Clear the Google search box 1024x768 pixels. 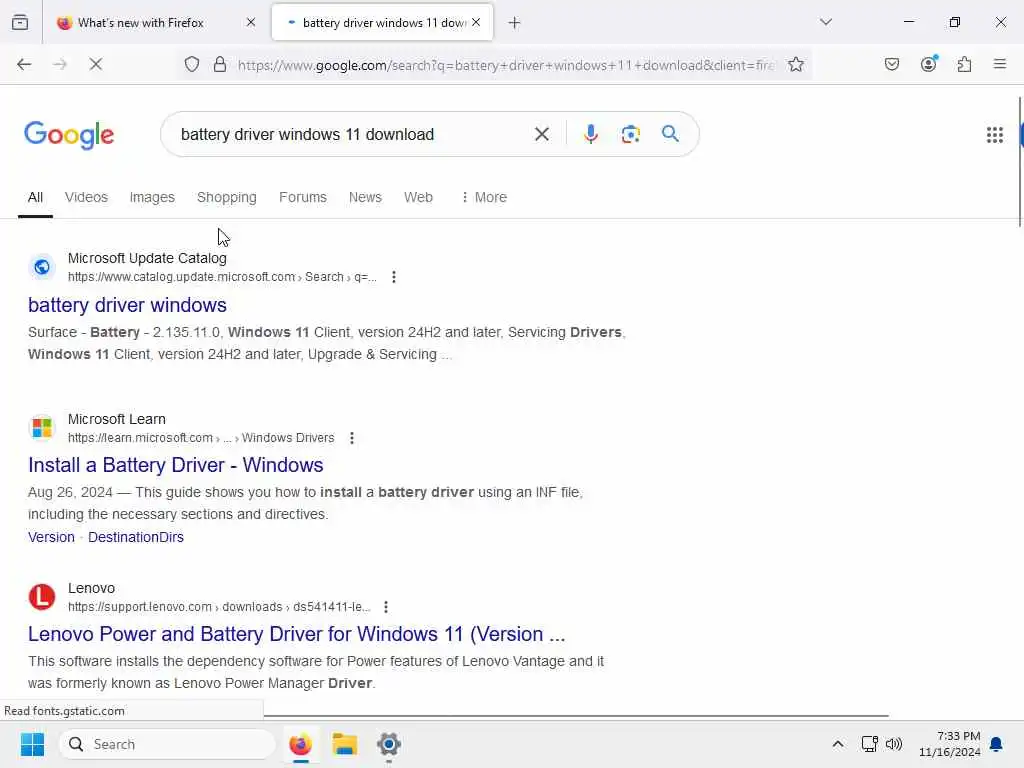(x=541, y=135)
